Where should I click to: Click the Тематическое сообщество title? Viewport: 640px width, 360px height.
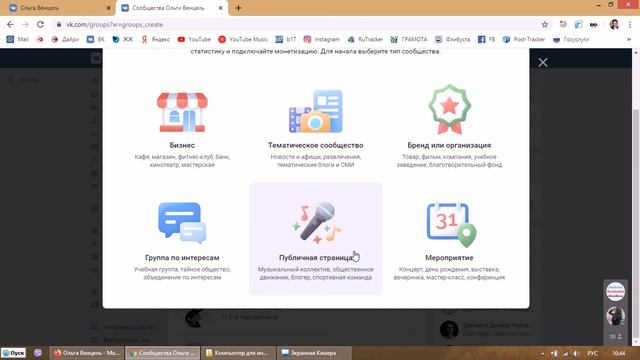click(316, 145)
